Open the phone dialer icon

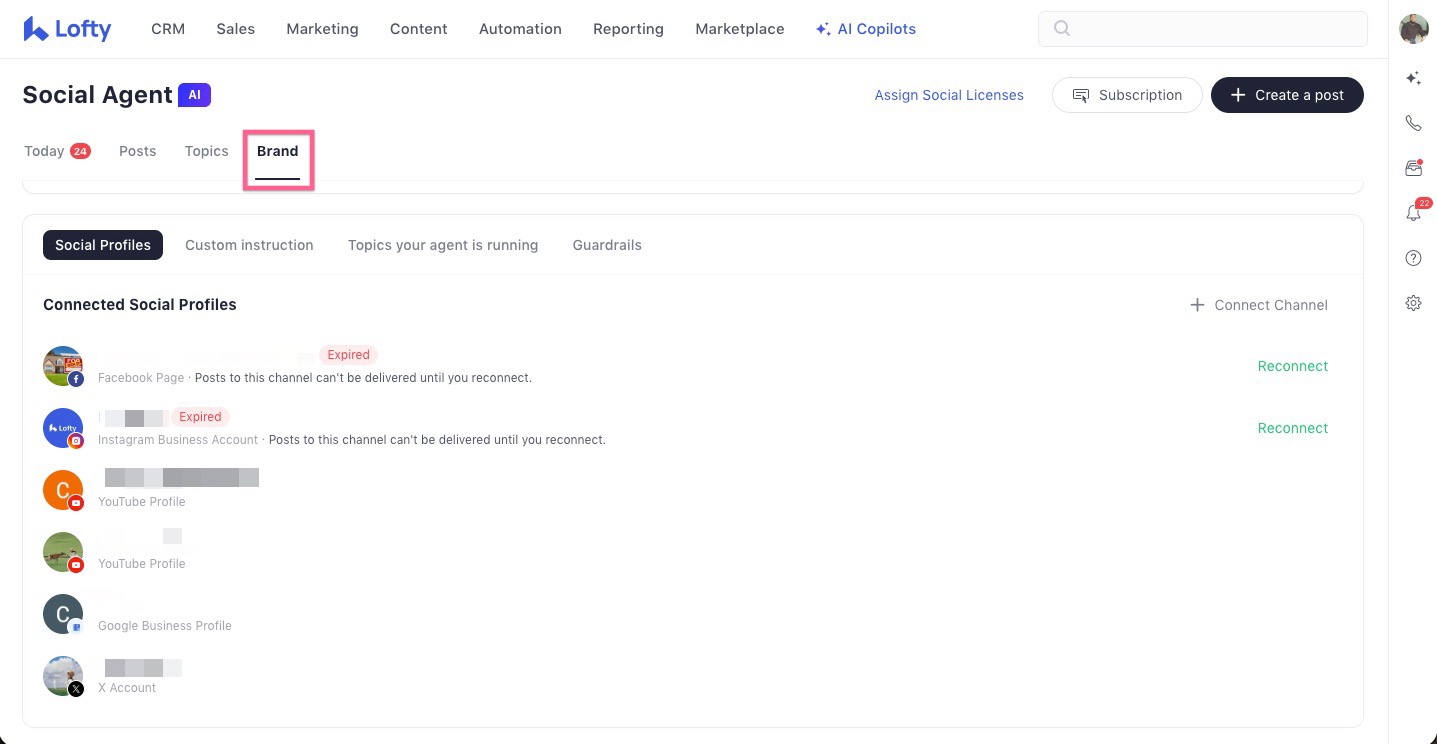tap(1413, 123)
